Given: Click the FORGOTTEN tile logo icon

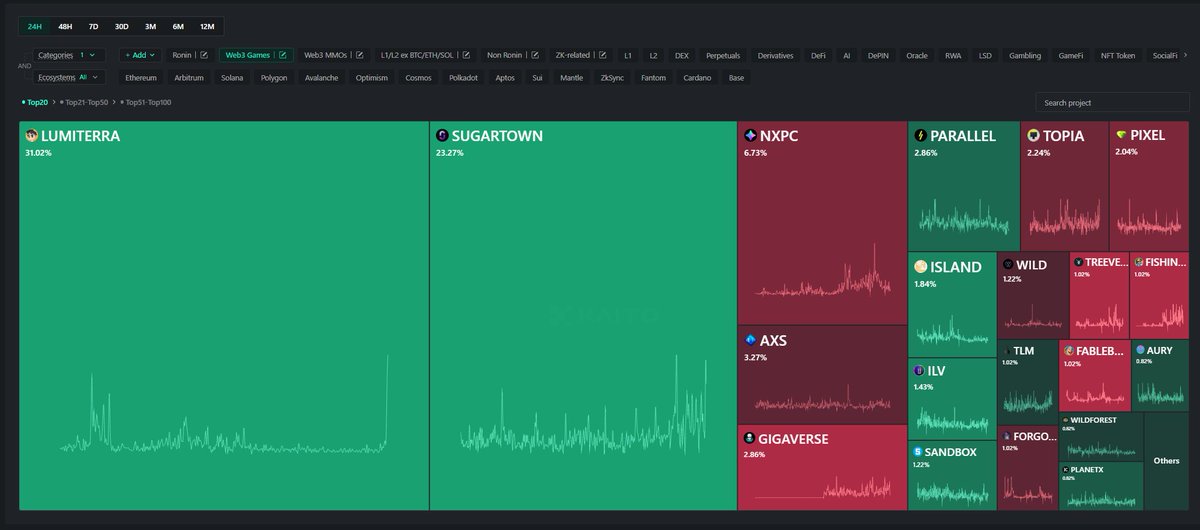Looking at the screenshot, I should (1007, 436).
